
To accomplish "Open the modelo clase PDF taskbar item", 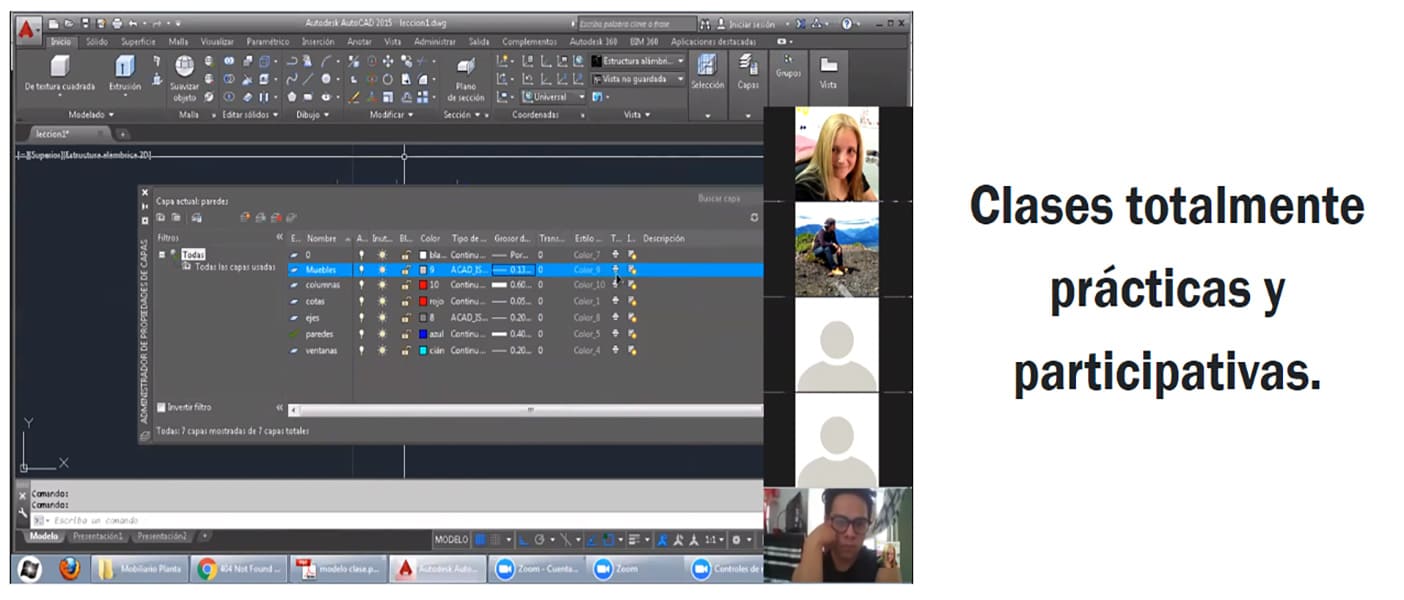I will tap(337, 569).
